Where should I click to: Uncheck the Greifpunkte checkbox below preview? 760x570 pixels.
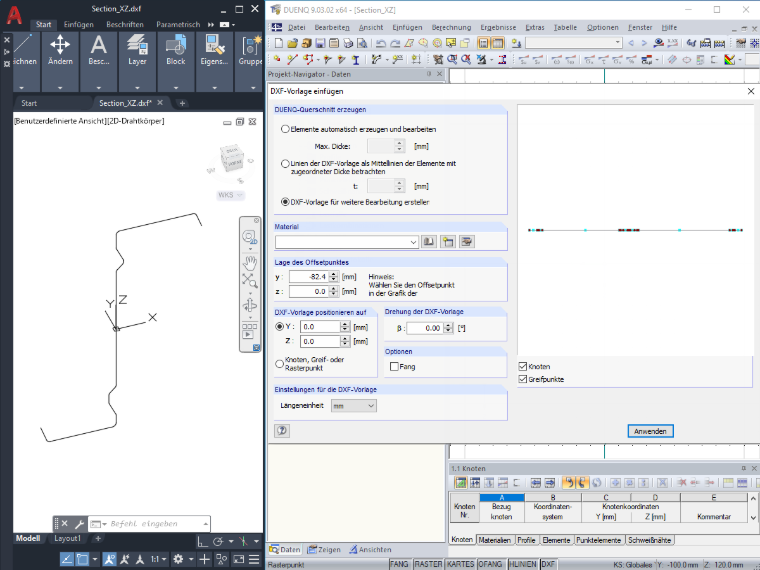pyautogui.click(x=522, y=379)
